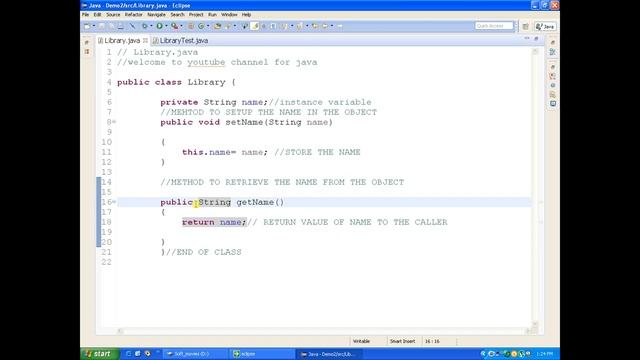The height and width of the screenshot is (360, 640).
Task: Expand the External Tools dropdown arrow
Action: (x=181, y=26)
